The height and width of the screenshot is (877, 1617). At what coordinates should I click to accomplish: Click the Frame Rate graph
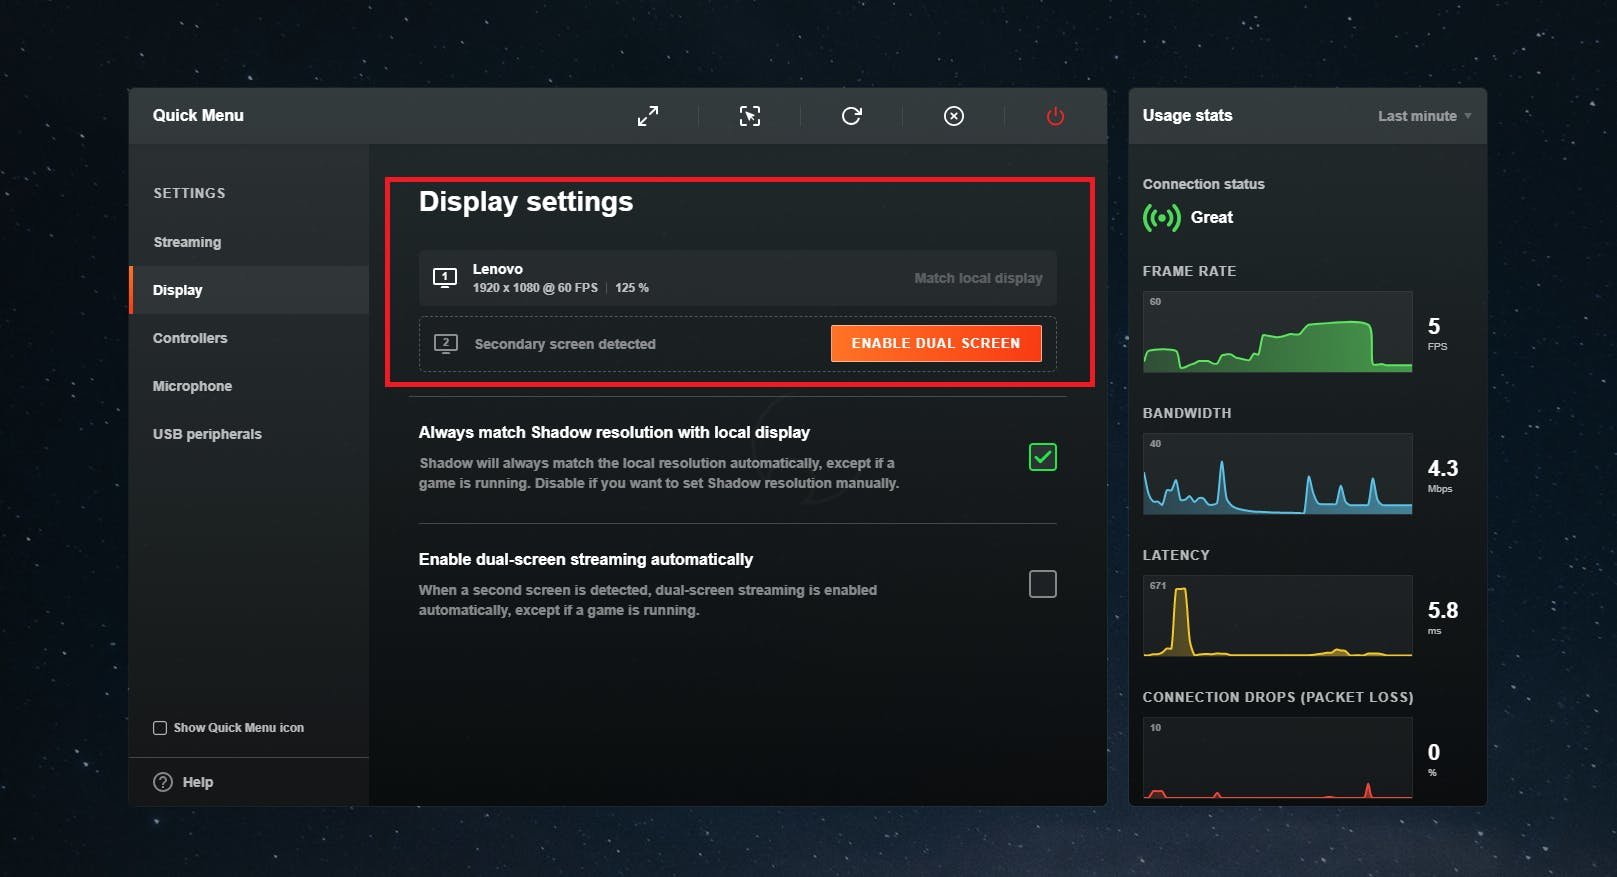click(1278, 332)
